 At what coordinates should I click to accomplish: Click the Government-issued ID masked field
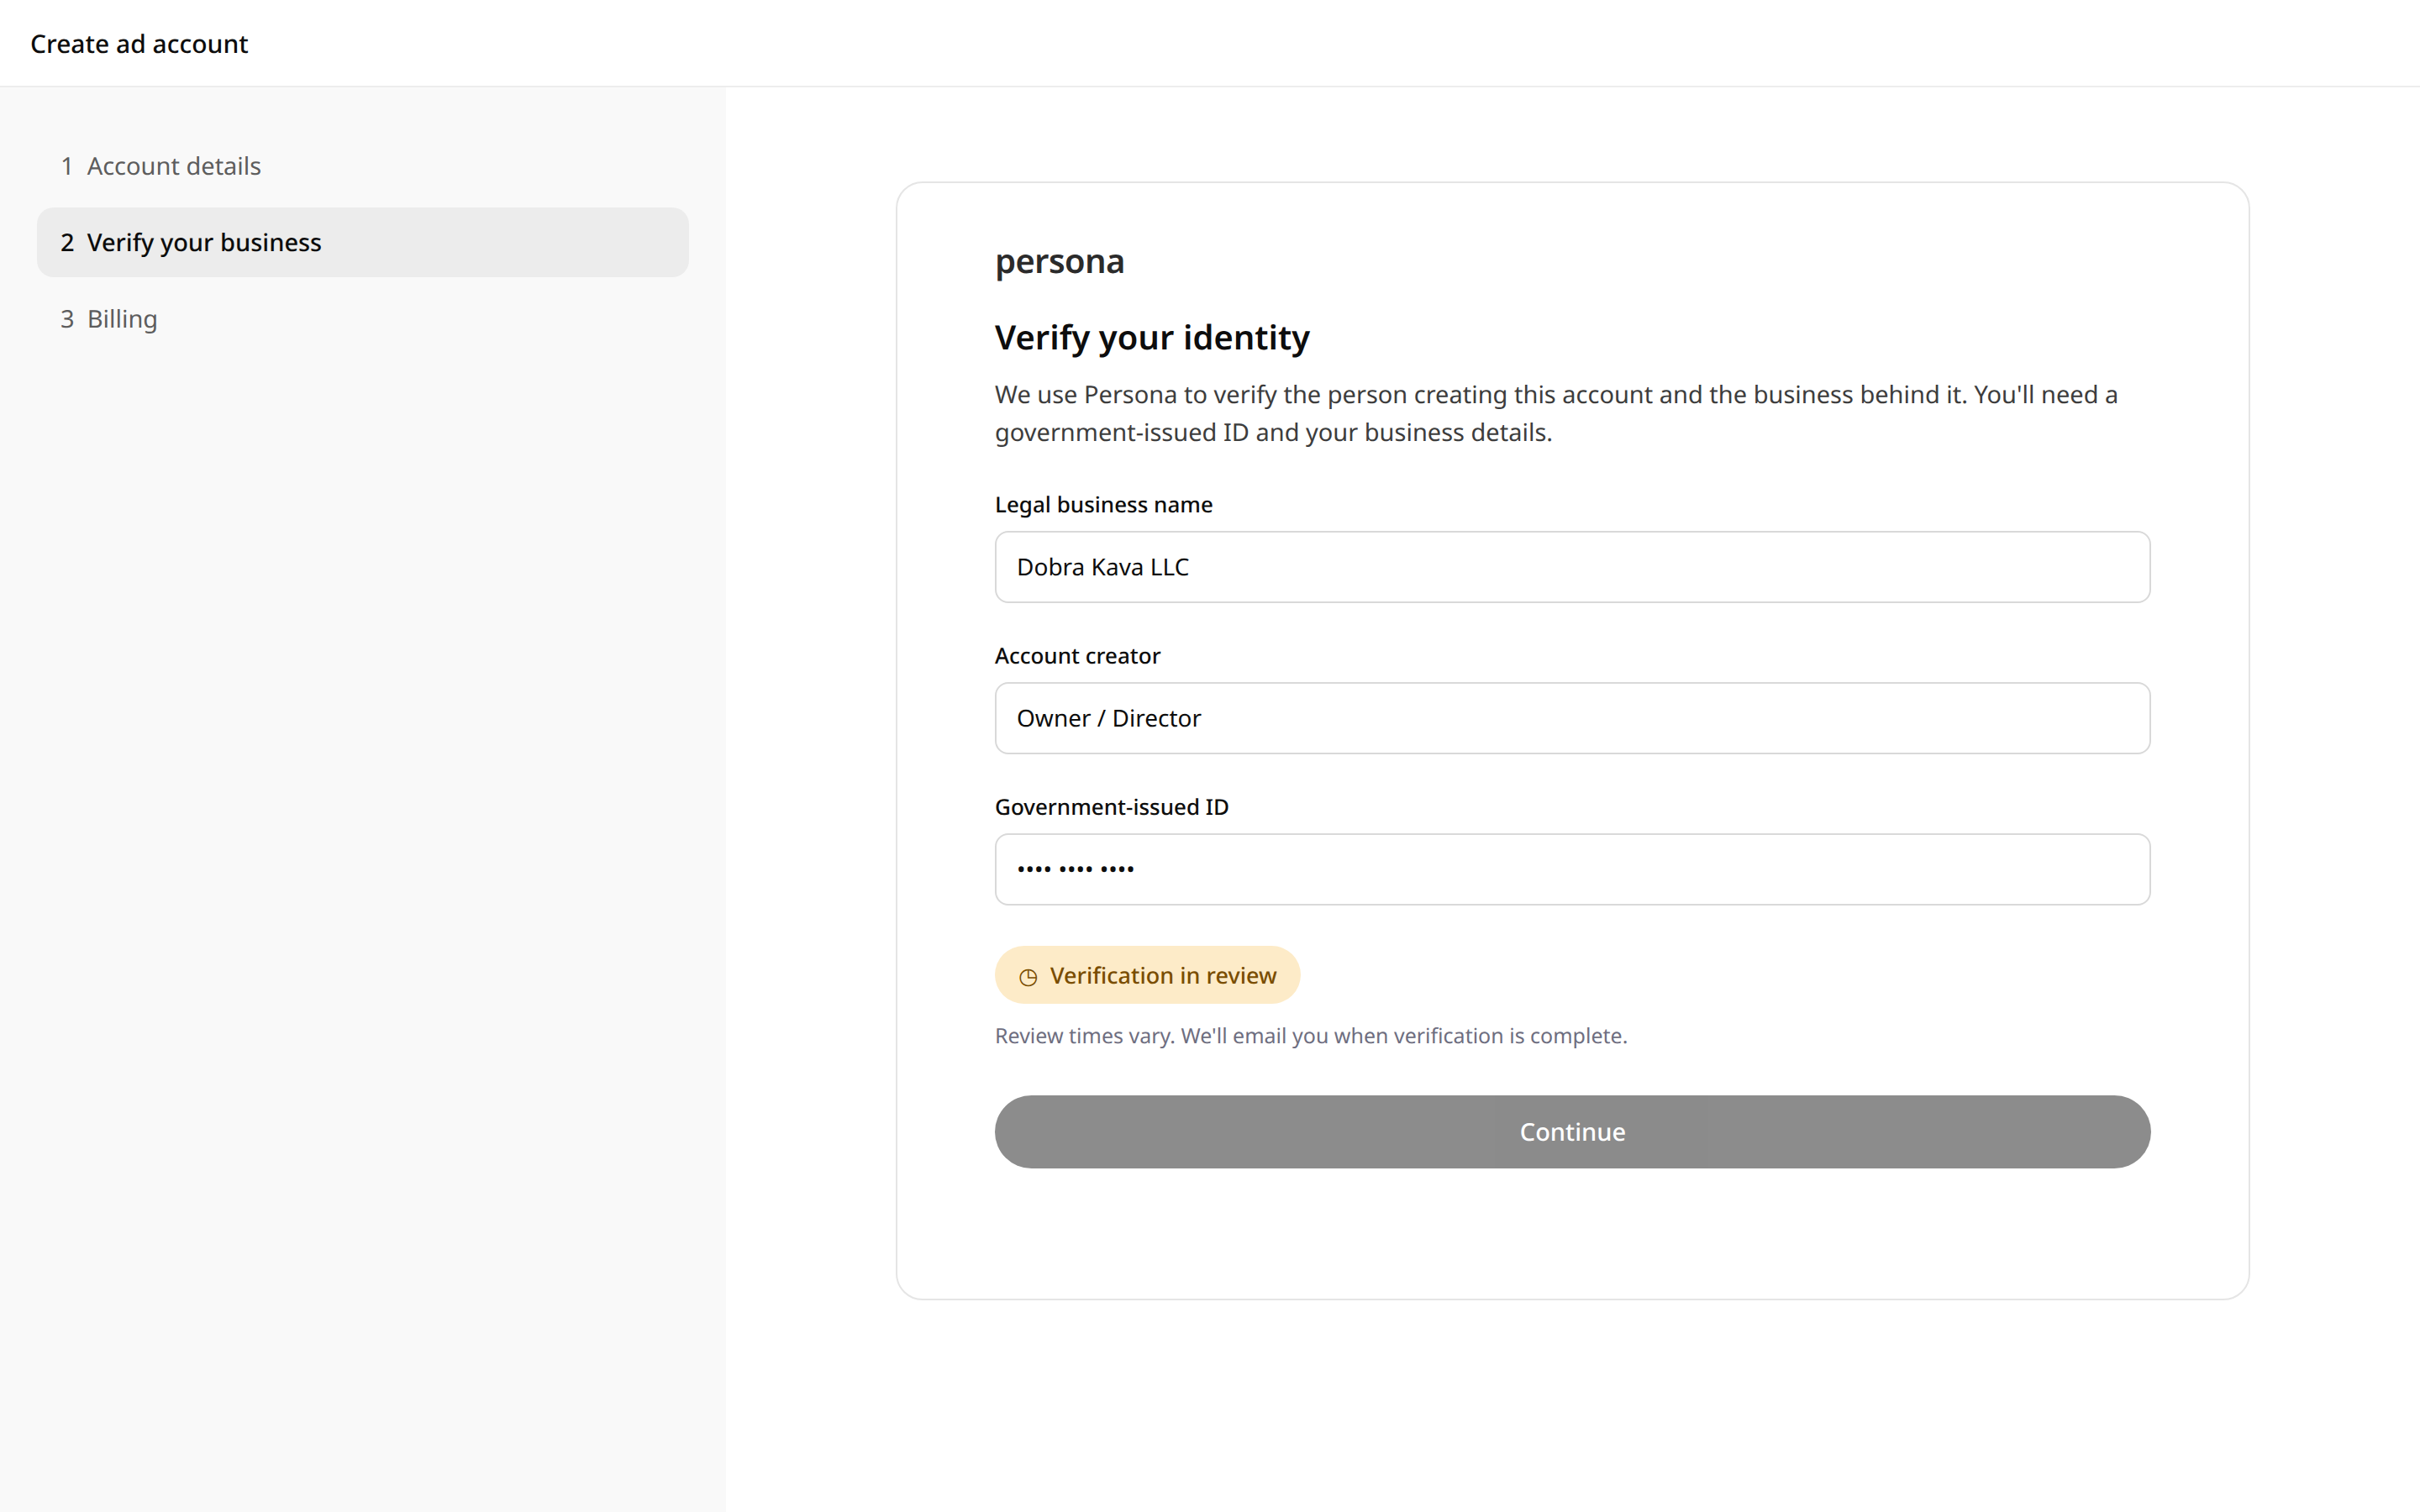coord(1572,869)
